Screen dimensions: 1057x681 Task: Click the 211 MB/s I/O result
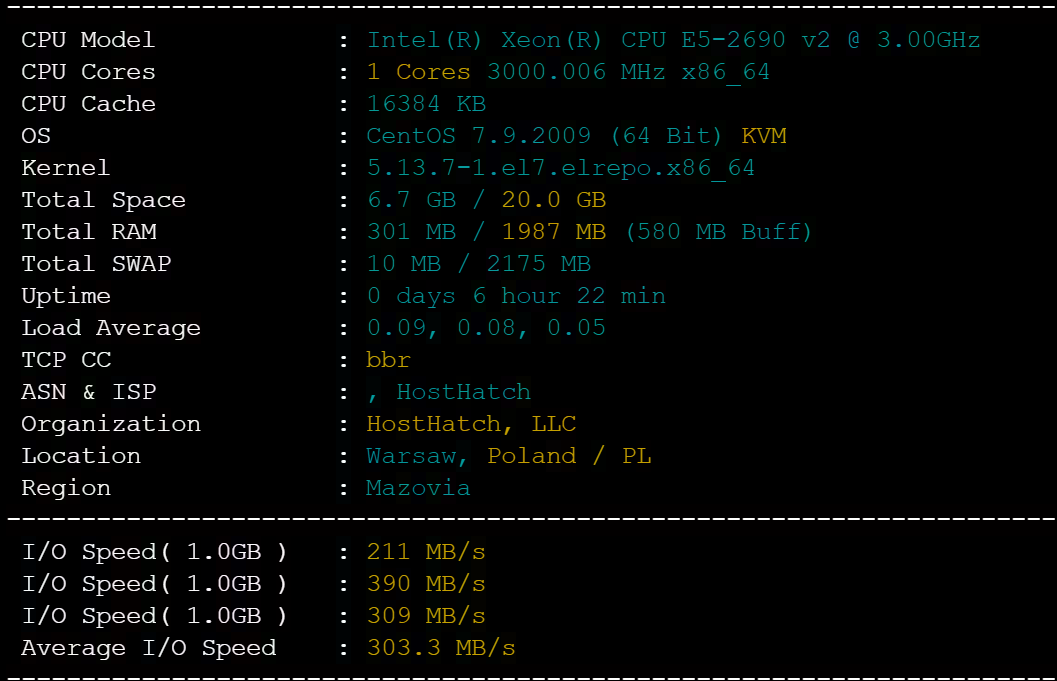point(426,552)
